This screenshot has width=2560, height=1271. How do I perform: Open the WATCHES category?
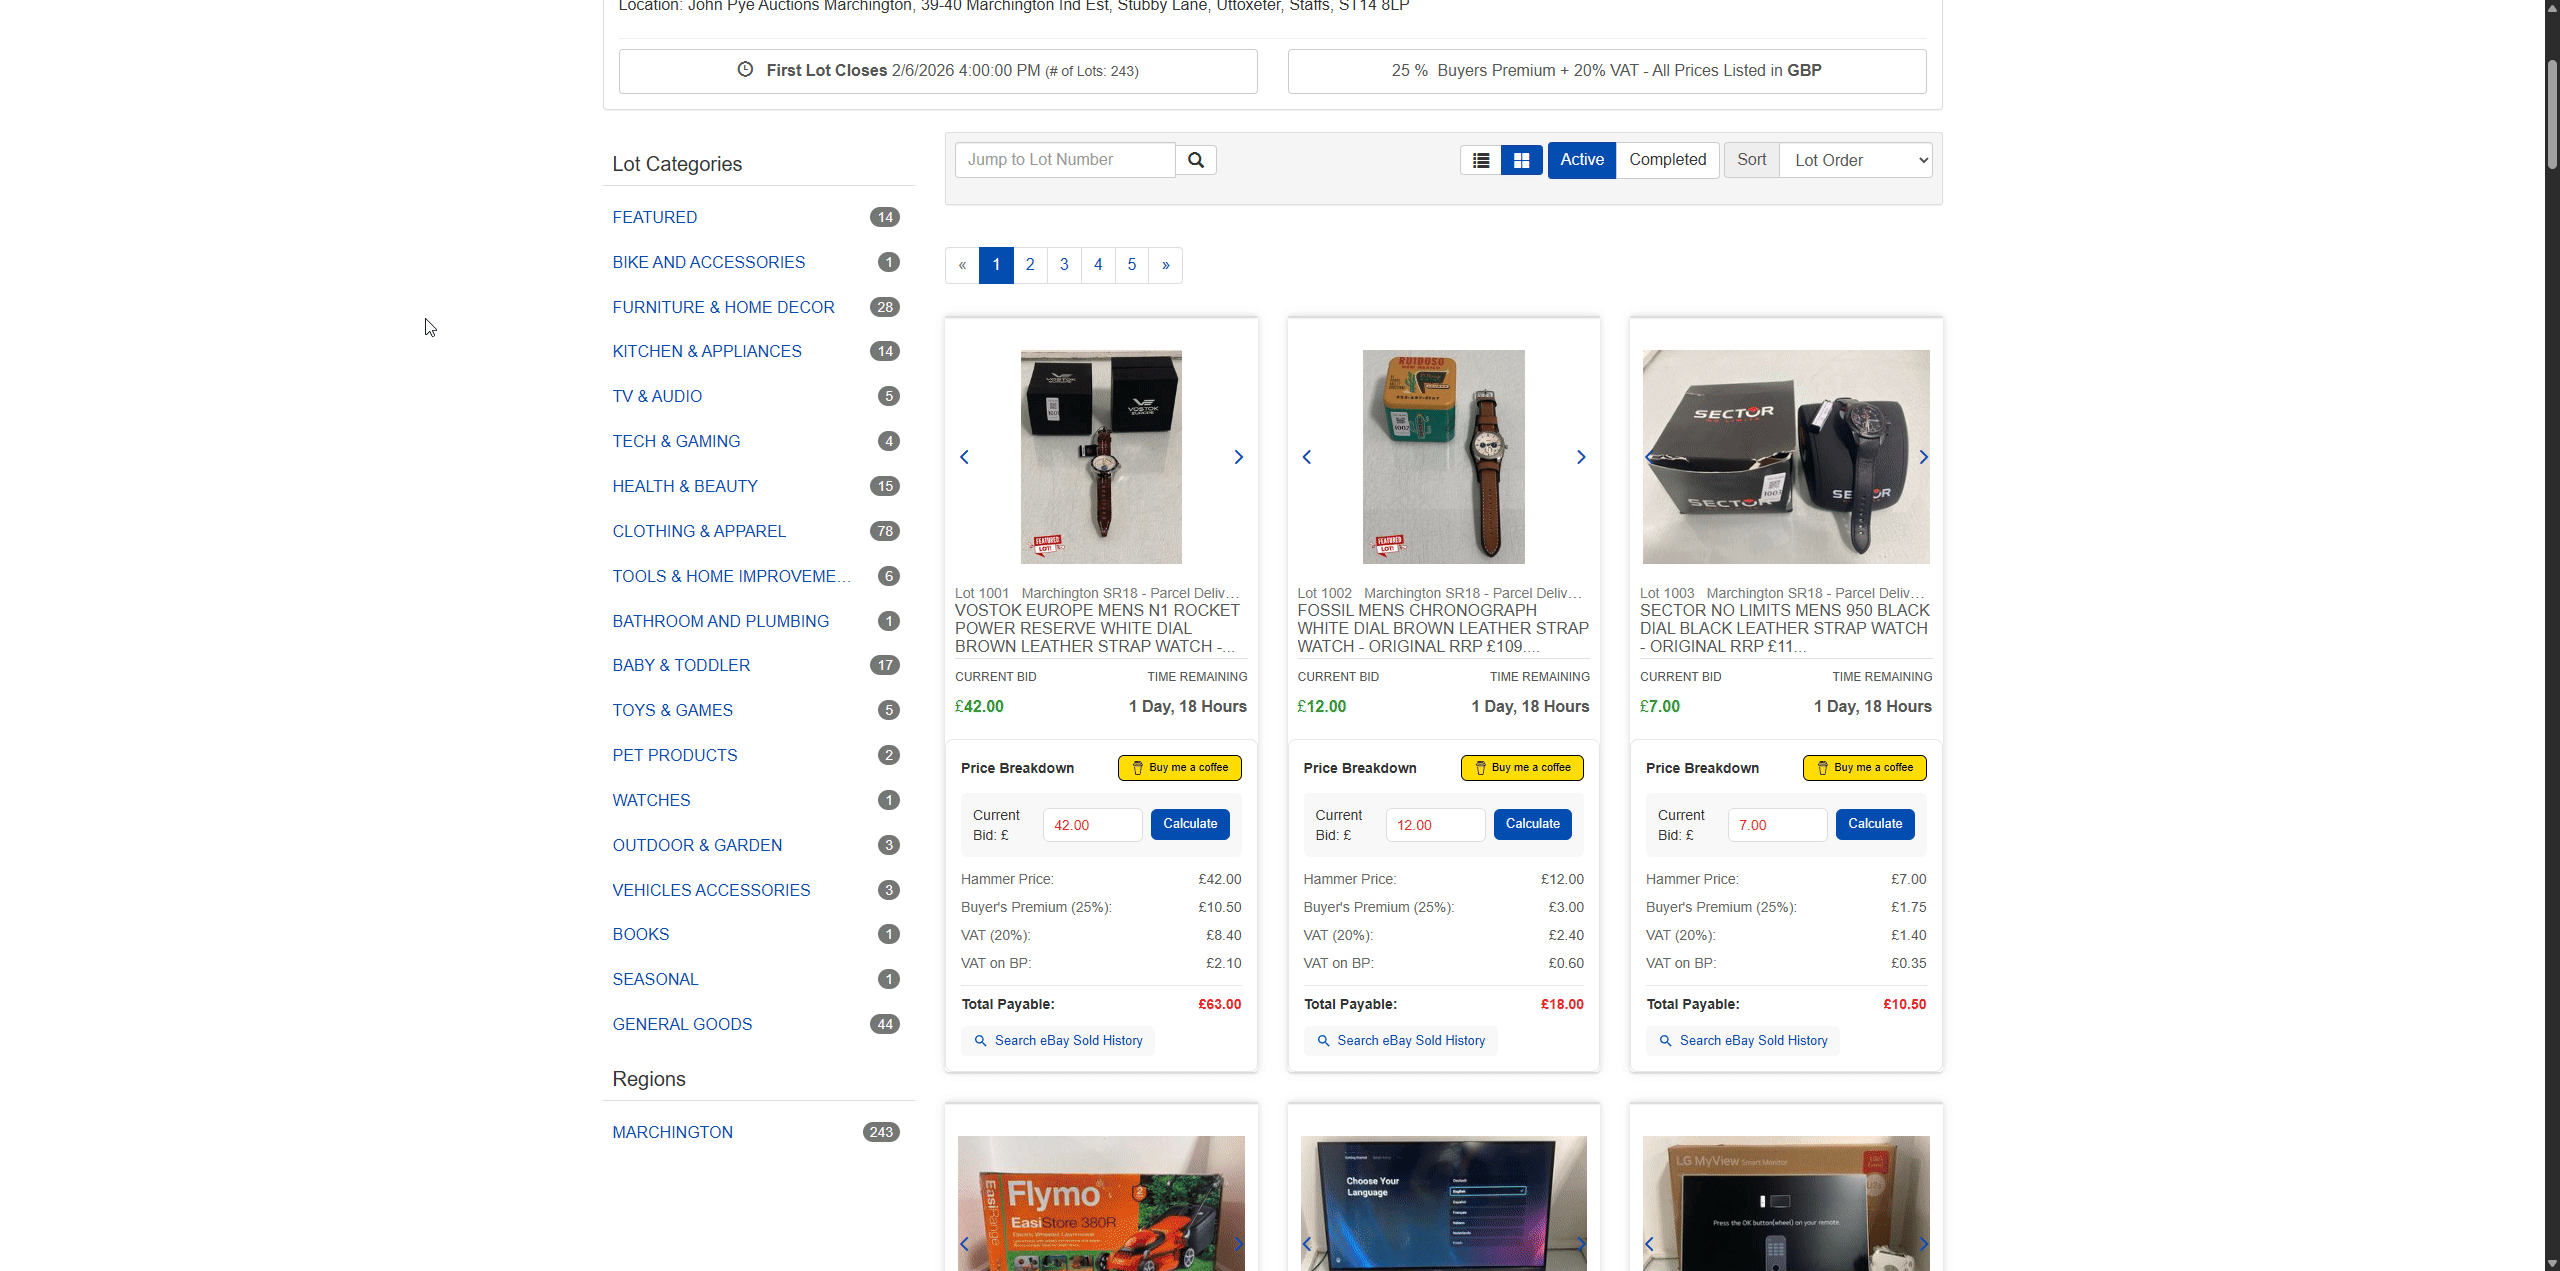click(x=650, y=800)
